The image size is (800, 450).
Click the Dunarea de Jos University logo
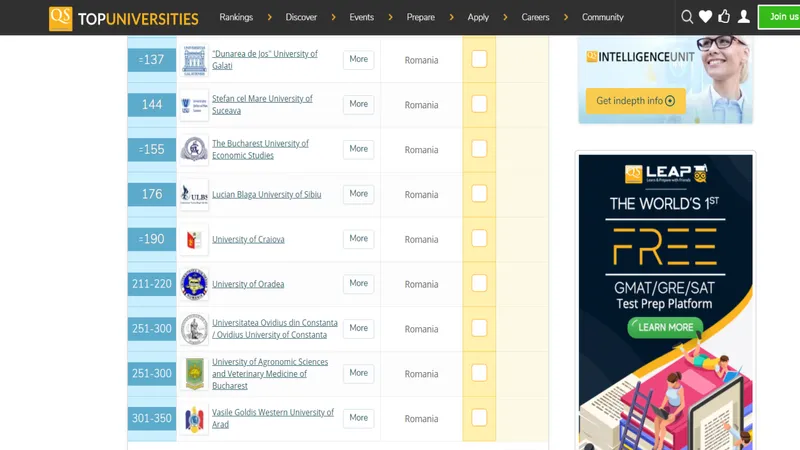194,60
